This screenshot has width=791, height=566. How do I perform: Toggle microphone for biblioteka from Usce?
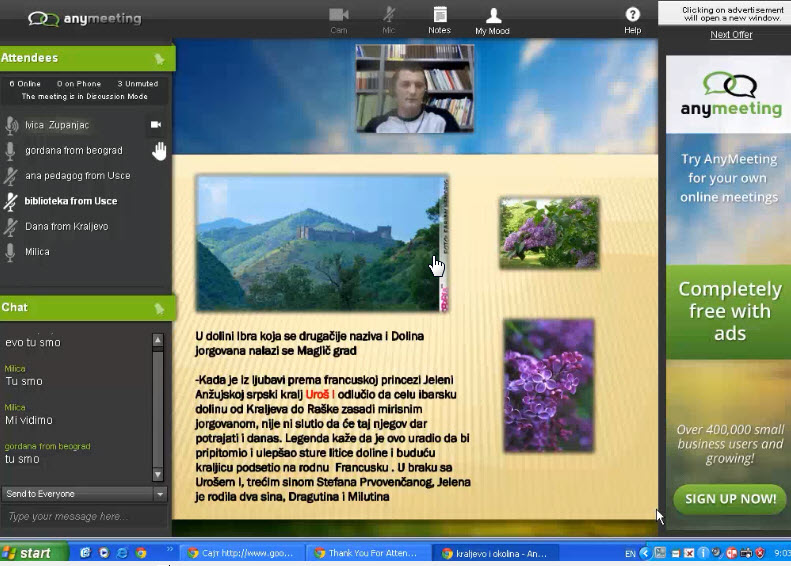tap(11, 201)
